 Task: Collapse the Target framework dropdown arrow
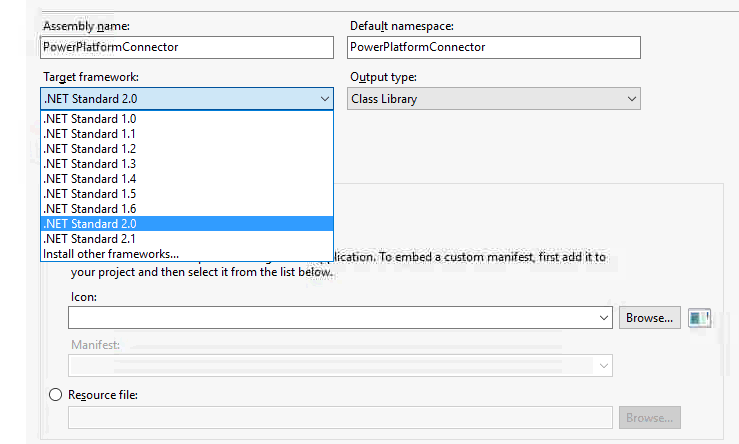coord(324,99)
